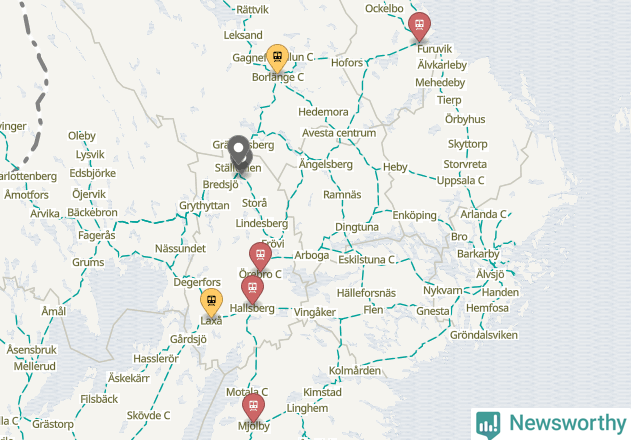Select the Hedemora station label

[x=323, y=112]
